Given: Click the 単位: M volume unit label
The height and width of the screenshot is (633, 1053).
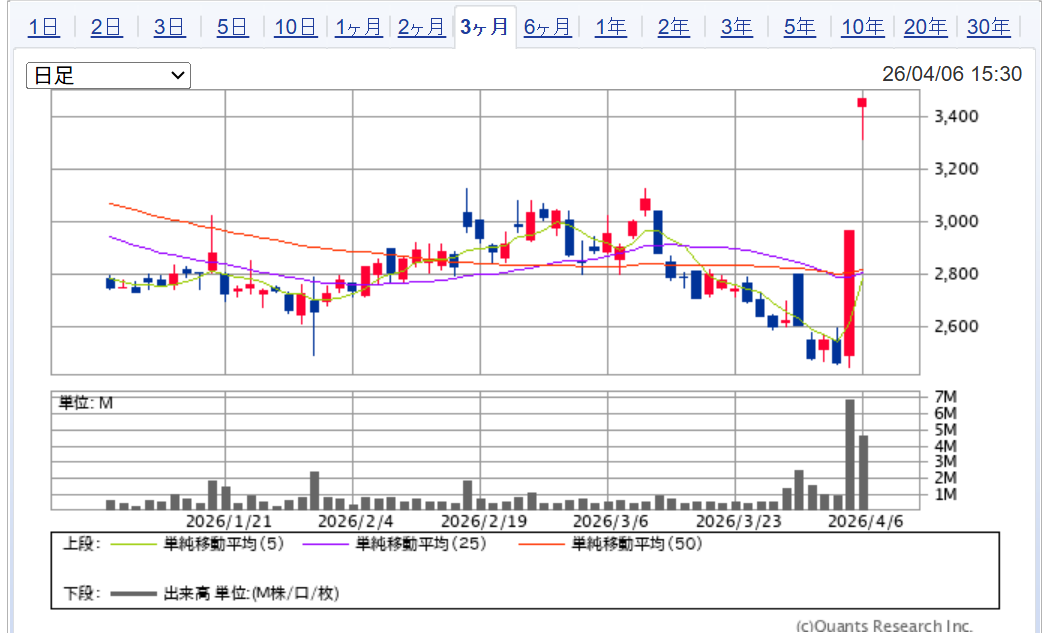Looking at the screenshot, I should [86, 403].
